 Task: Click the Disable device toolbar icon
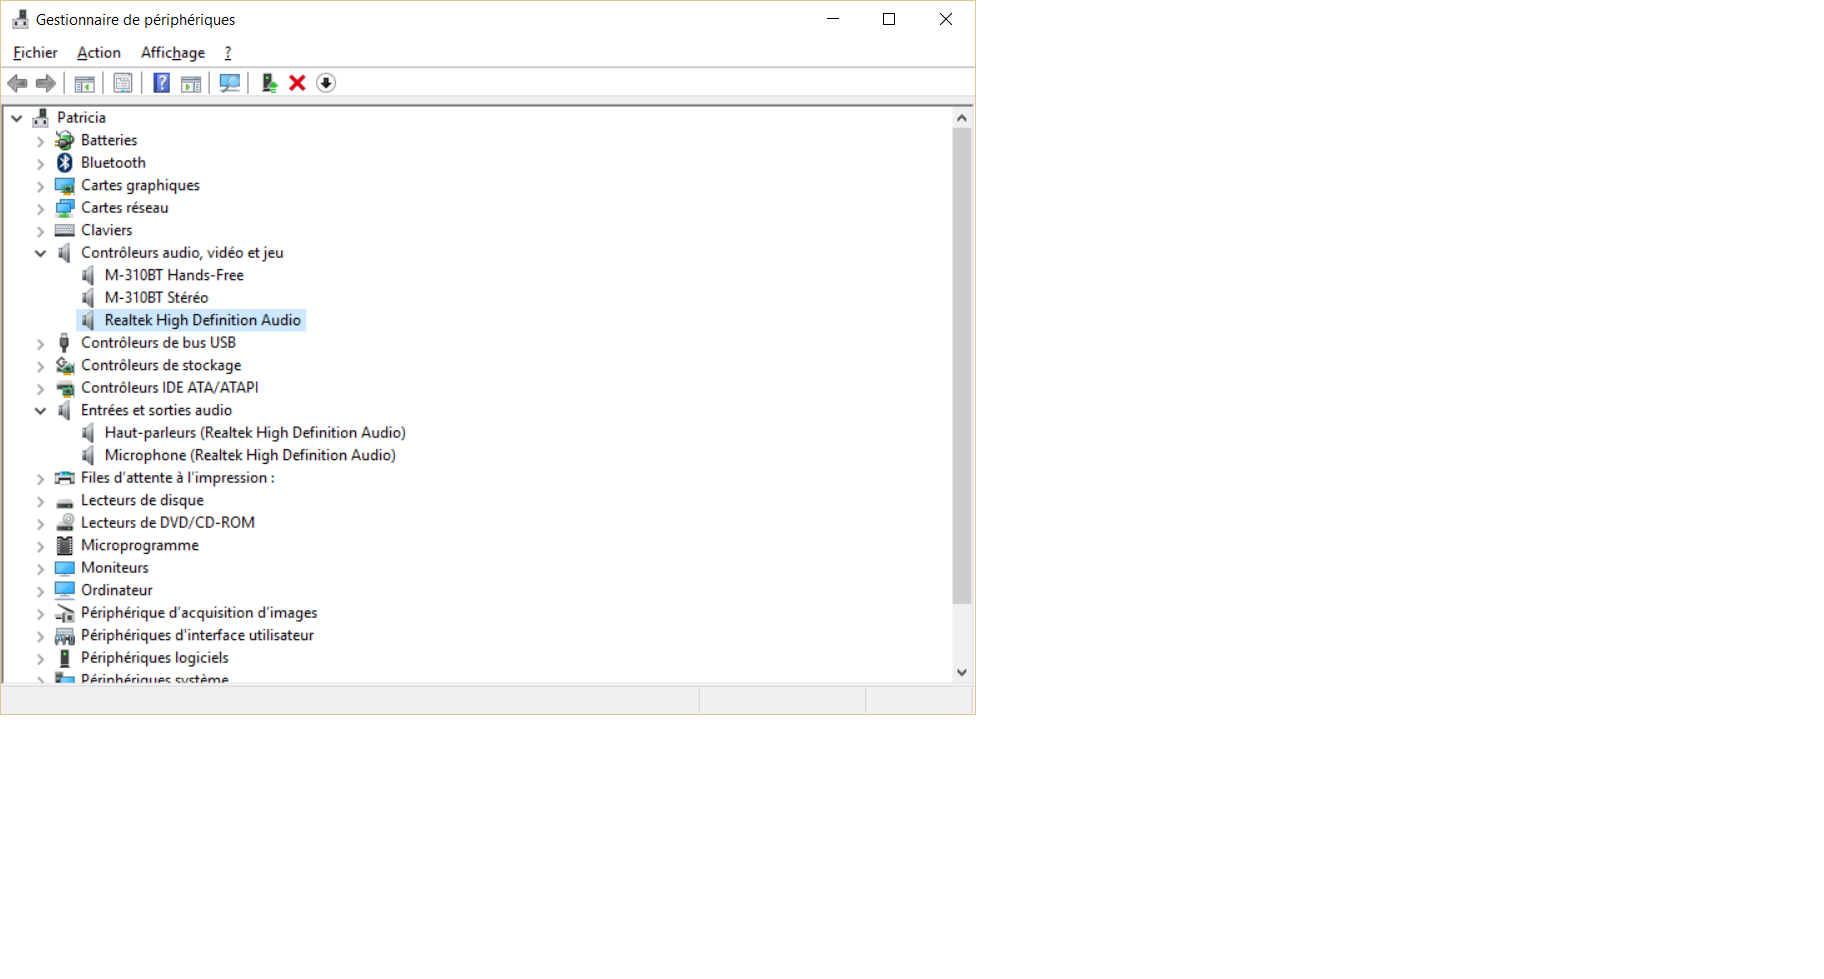pos(326,83)
